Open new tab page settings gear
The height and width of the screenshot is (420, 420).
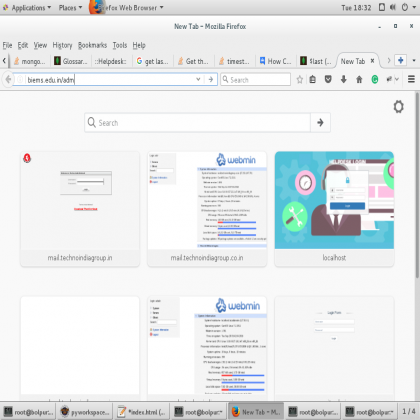tap(398, 107)
